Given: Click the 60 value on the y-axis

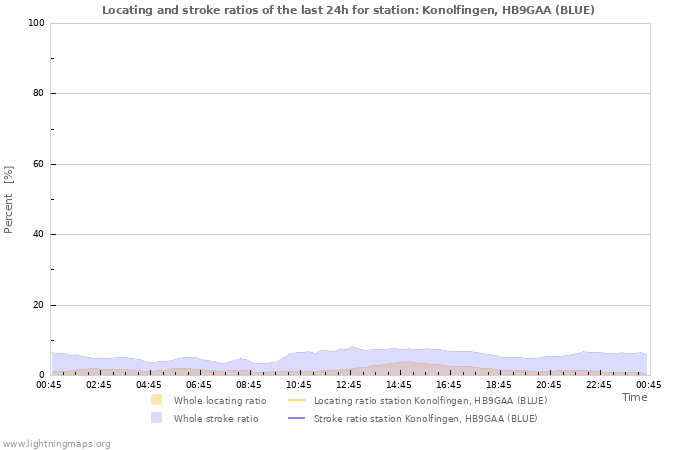Looking at the screenshot, I should pos(37,164).
